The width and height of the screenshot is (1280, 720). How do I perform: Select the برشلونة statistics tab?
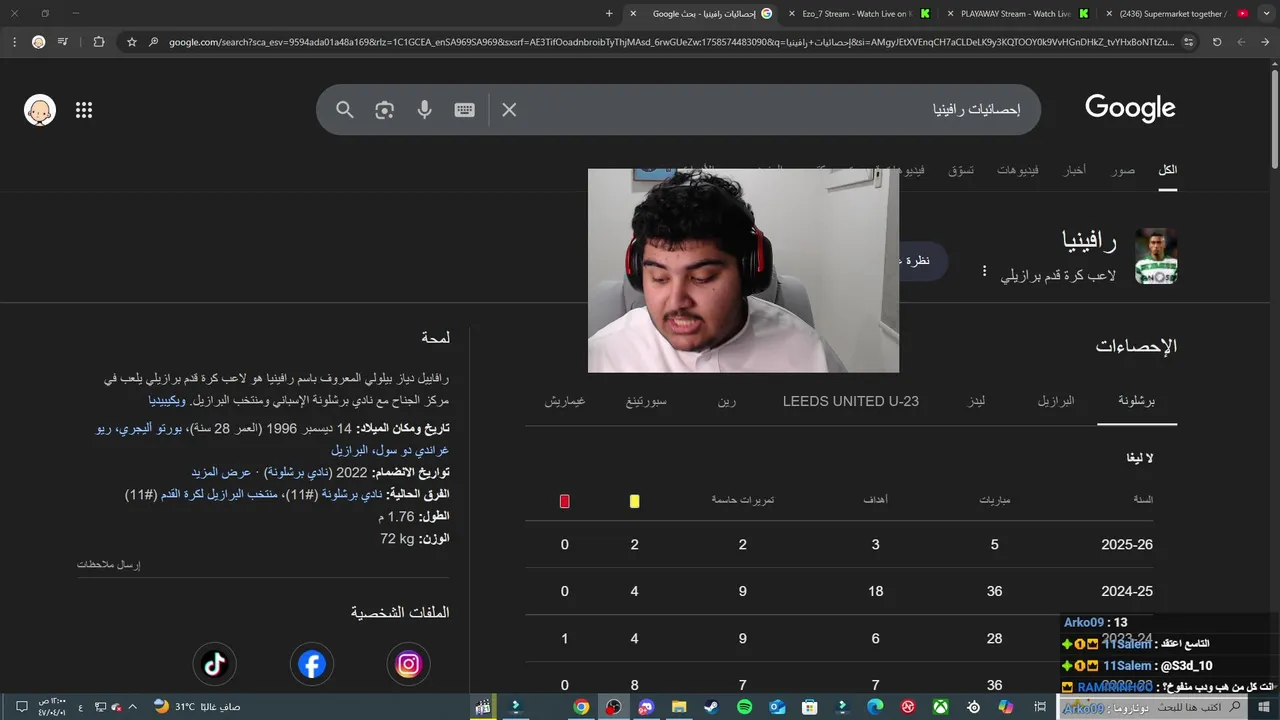tap(1136, 401)
